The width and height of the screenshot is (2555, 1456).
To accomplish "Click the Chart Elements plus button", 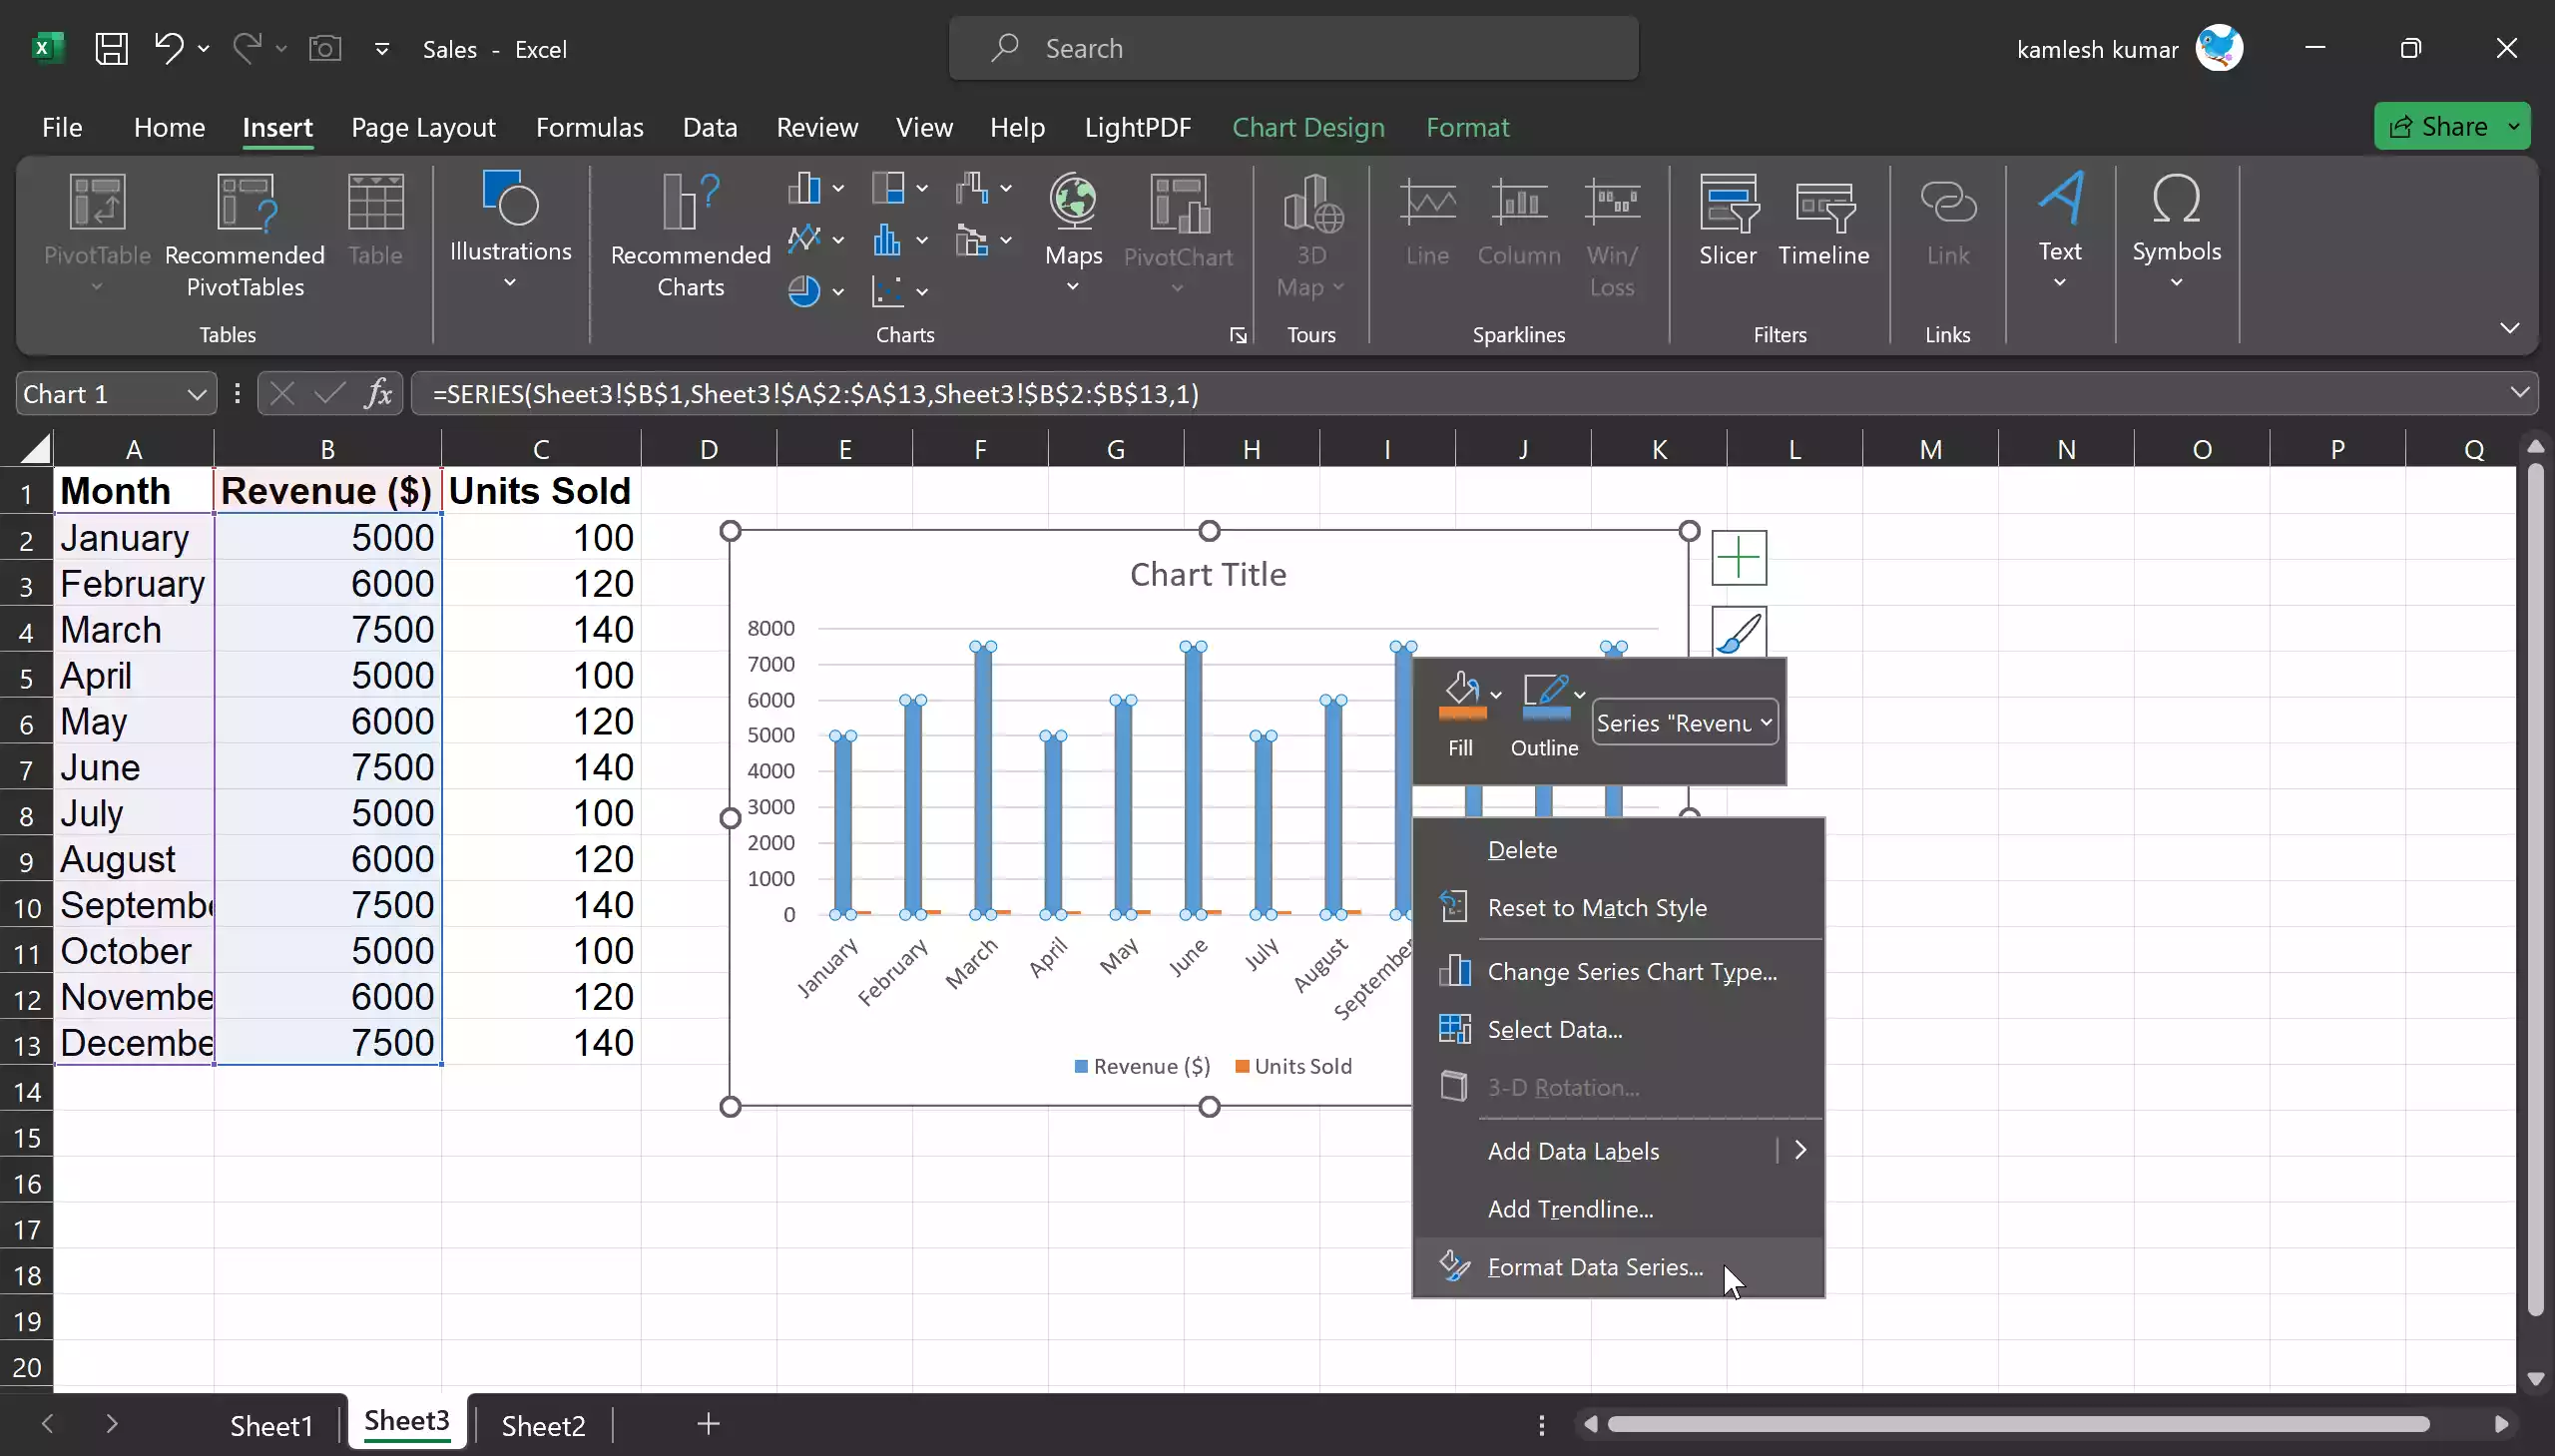I will [1739, 557].
